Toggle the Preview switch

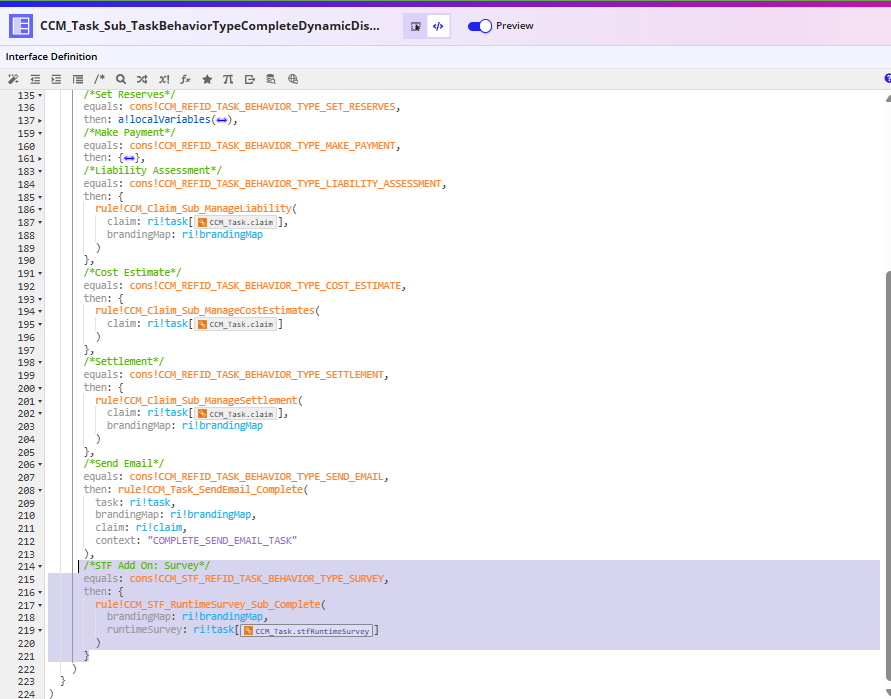click(480, 26)
